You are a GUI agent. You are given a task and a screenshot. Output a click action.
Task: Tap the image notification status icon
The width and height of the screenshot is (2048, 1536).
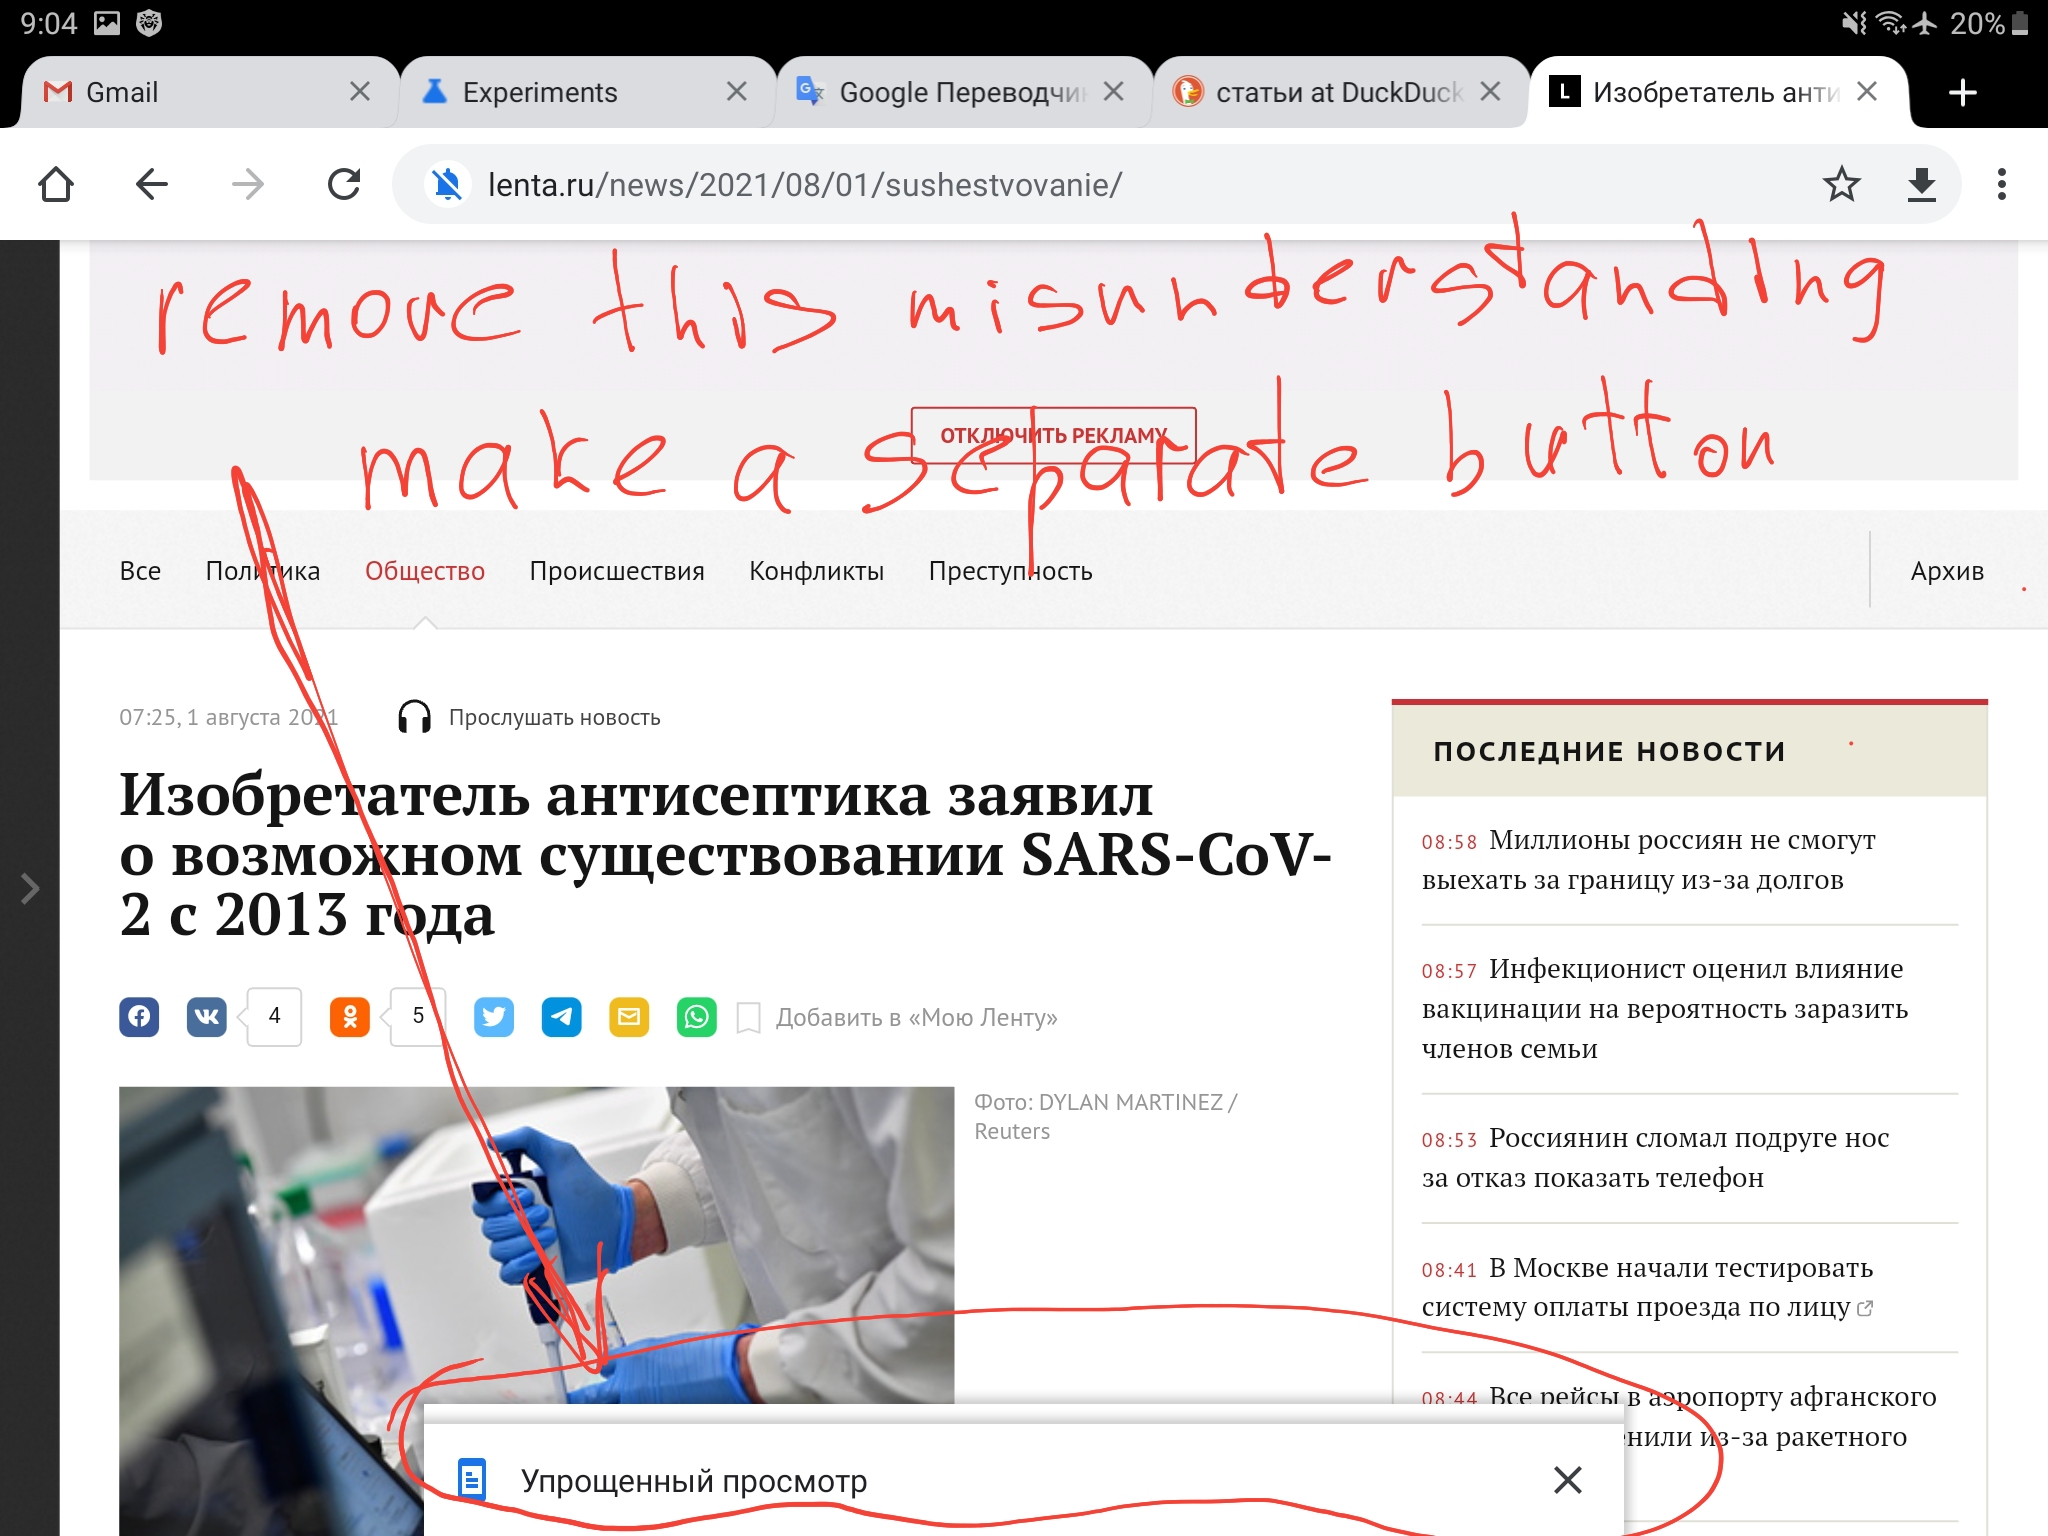pyautogui.click(x=107, y=23)
